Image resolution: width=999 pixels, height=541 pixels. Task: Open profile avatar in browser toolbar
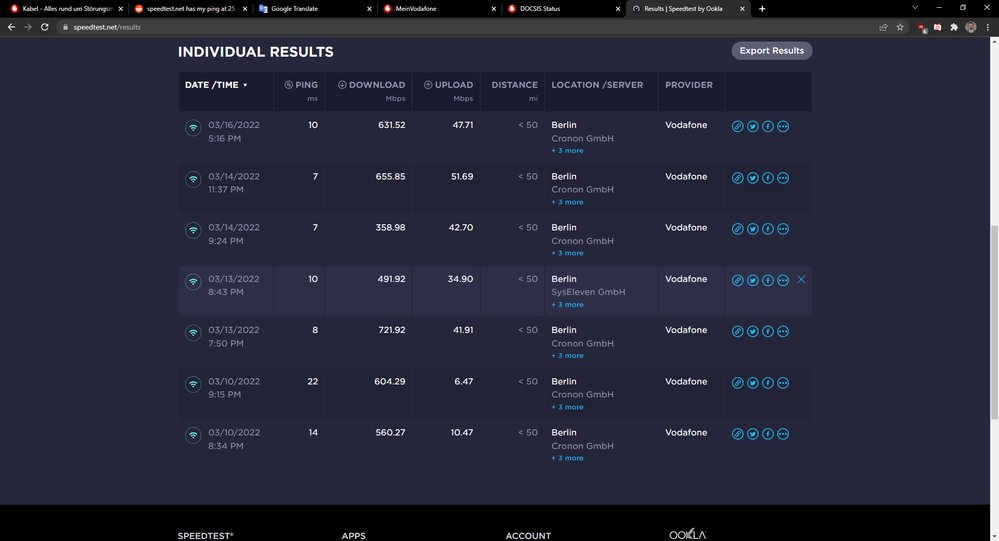tap(970, 27)
